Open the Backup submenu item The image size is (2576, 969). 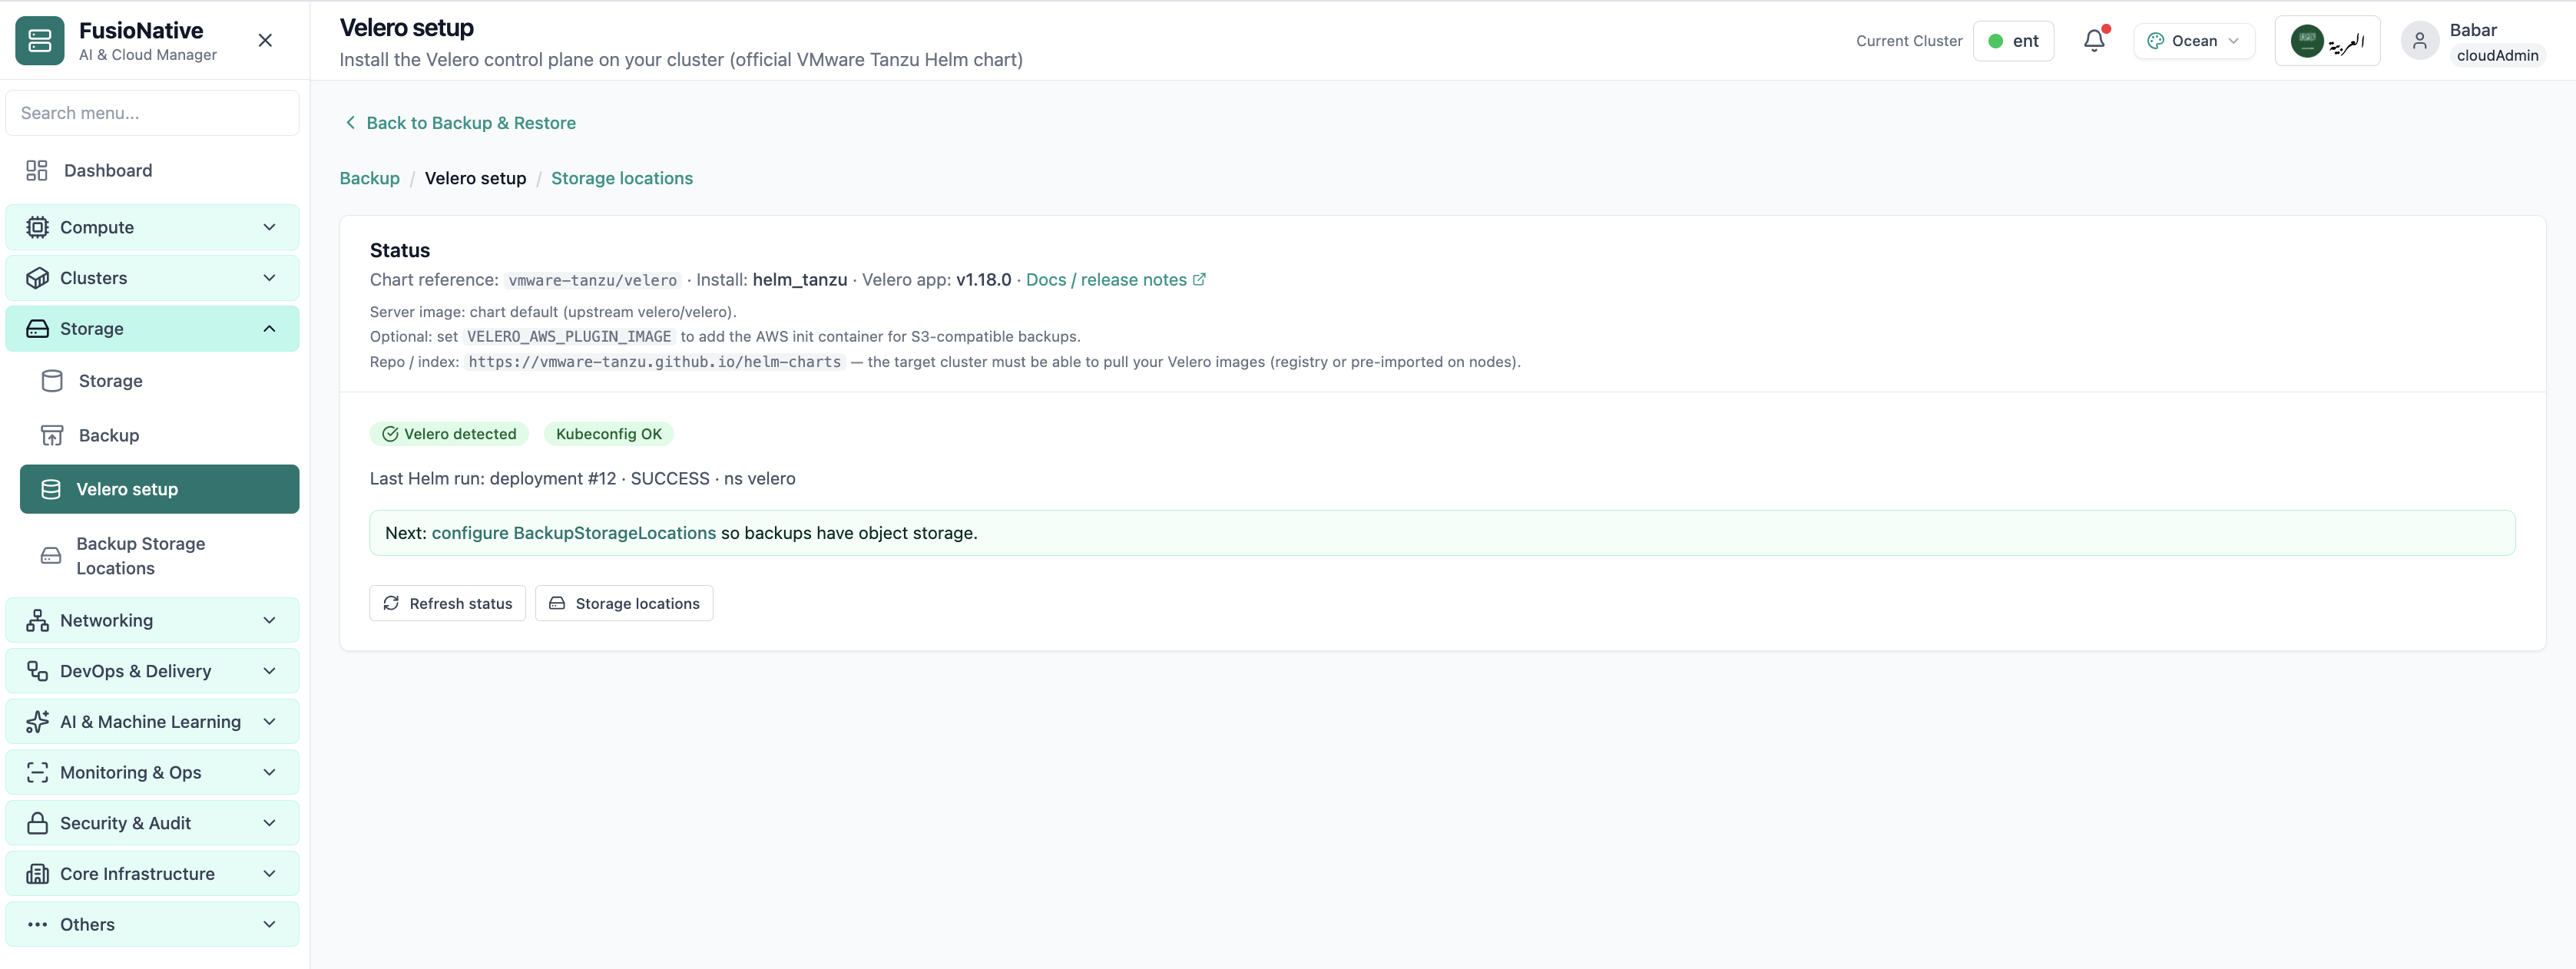160,435
